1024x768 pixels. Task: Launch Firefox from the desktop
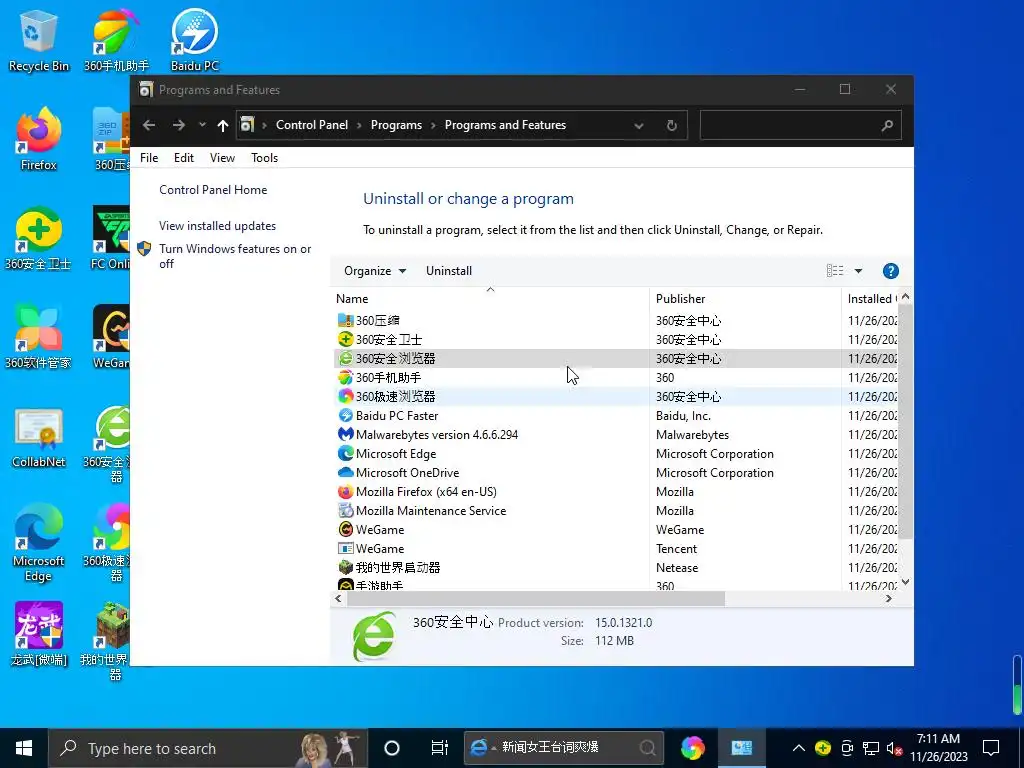click(39, 139)
